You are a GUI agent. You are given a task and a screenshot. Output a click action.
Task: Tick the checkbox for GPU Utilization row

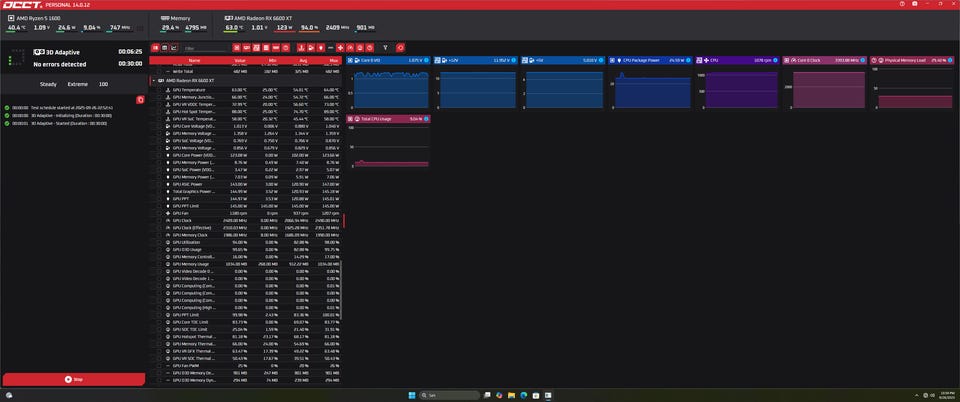pos(160,242)
